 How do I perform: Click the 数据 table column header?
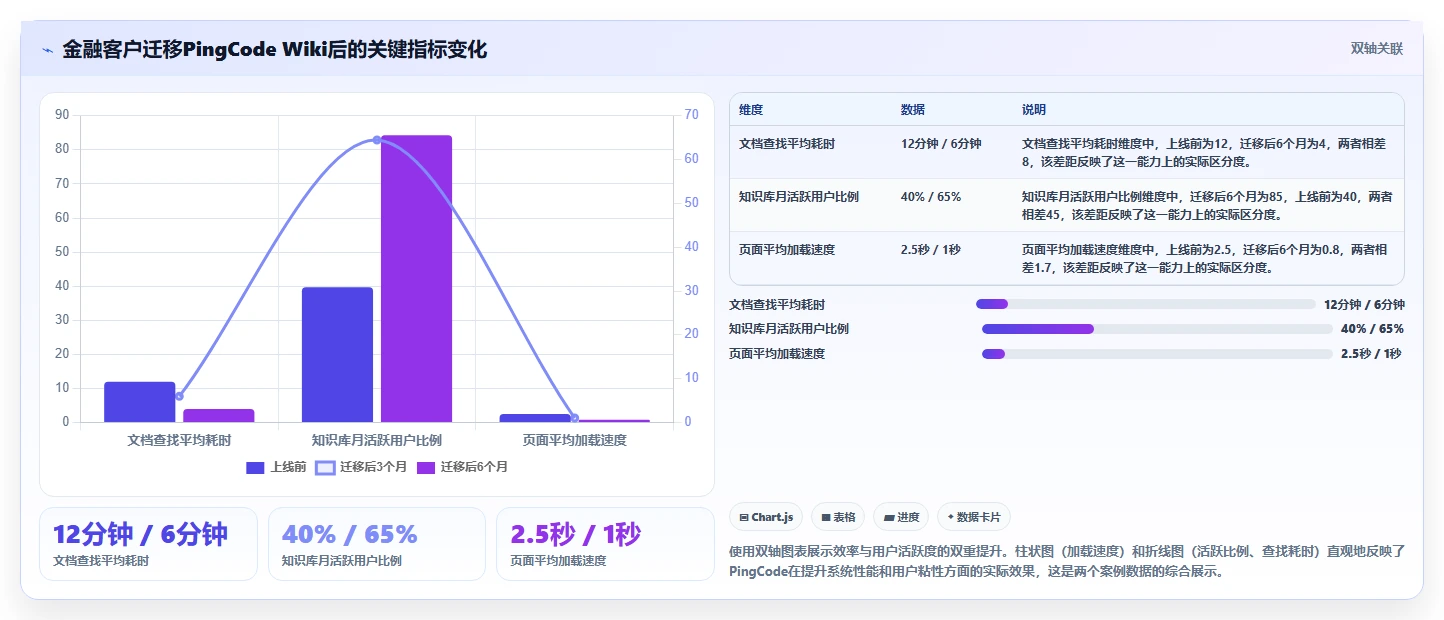[913, 109]
